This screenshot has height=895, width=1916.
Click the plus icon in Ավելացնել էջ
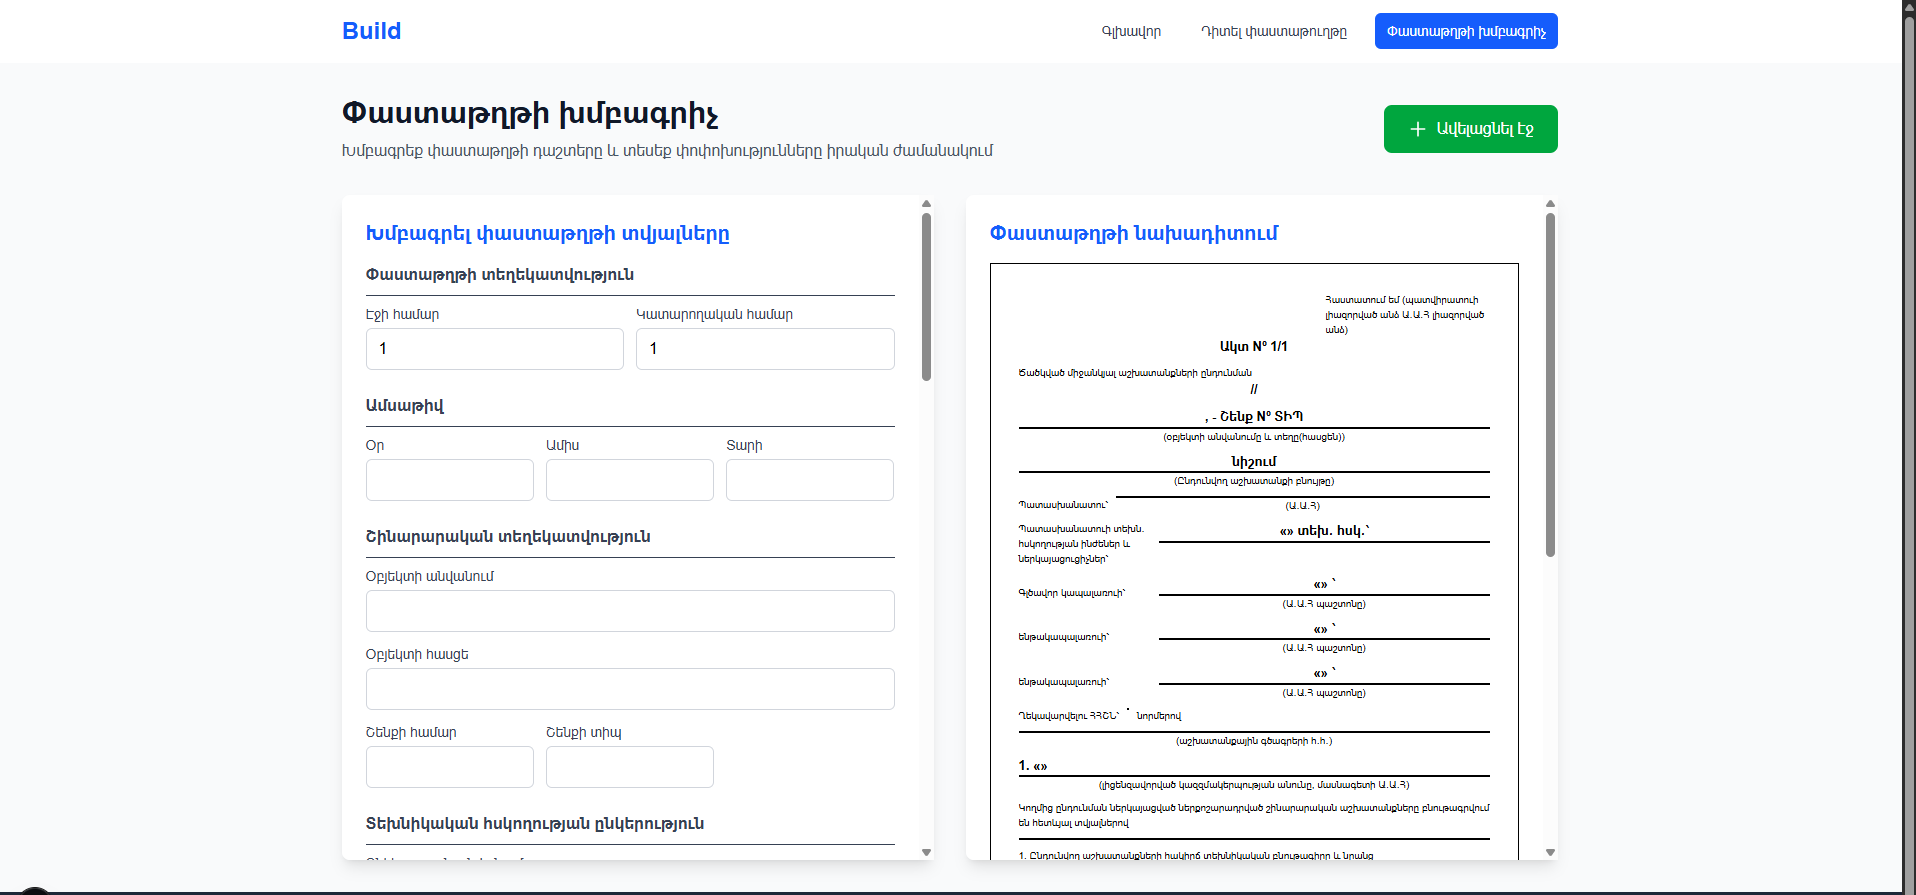[x=1417, y=129]
